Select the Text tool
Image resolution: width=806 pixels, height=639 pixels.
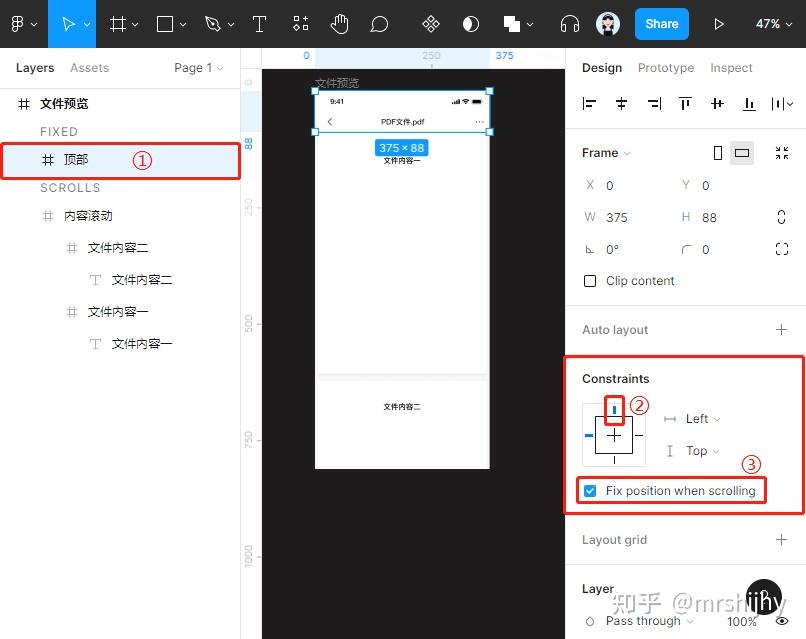point(259,23)
